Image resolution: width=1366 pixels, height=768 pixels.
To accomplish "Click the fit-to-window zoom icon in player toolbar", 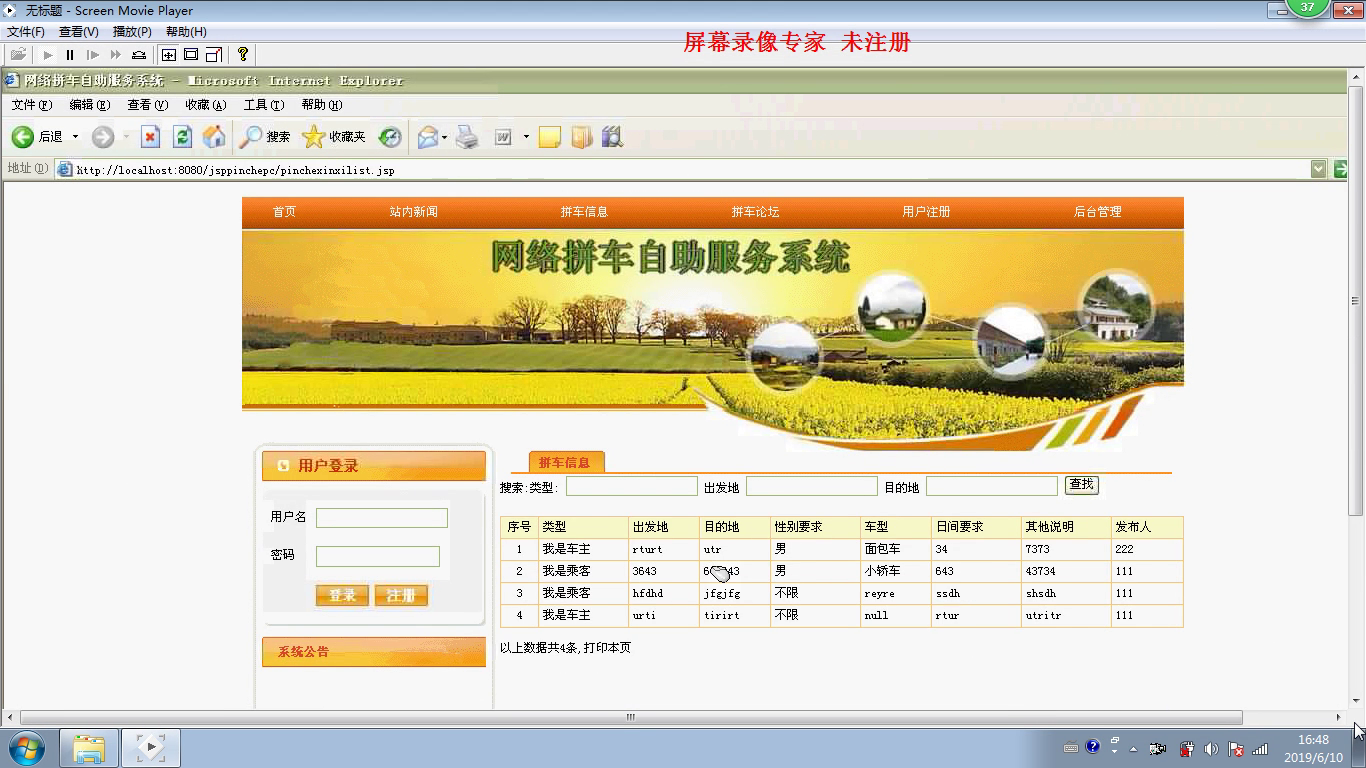I will 169,55.
